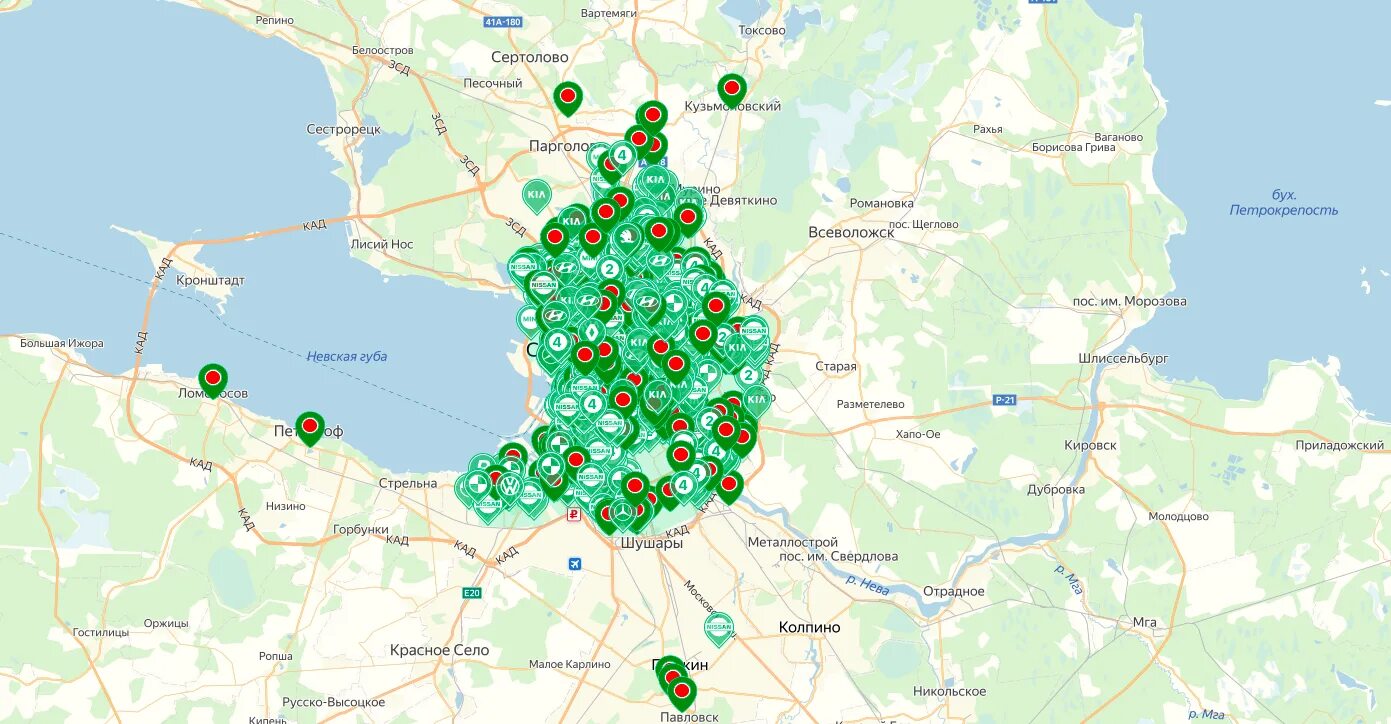Viewport: 1391px width, 724px height.
Task: Select the пос. им. Свердлова label
Action: click(x=839, y=556)
